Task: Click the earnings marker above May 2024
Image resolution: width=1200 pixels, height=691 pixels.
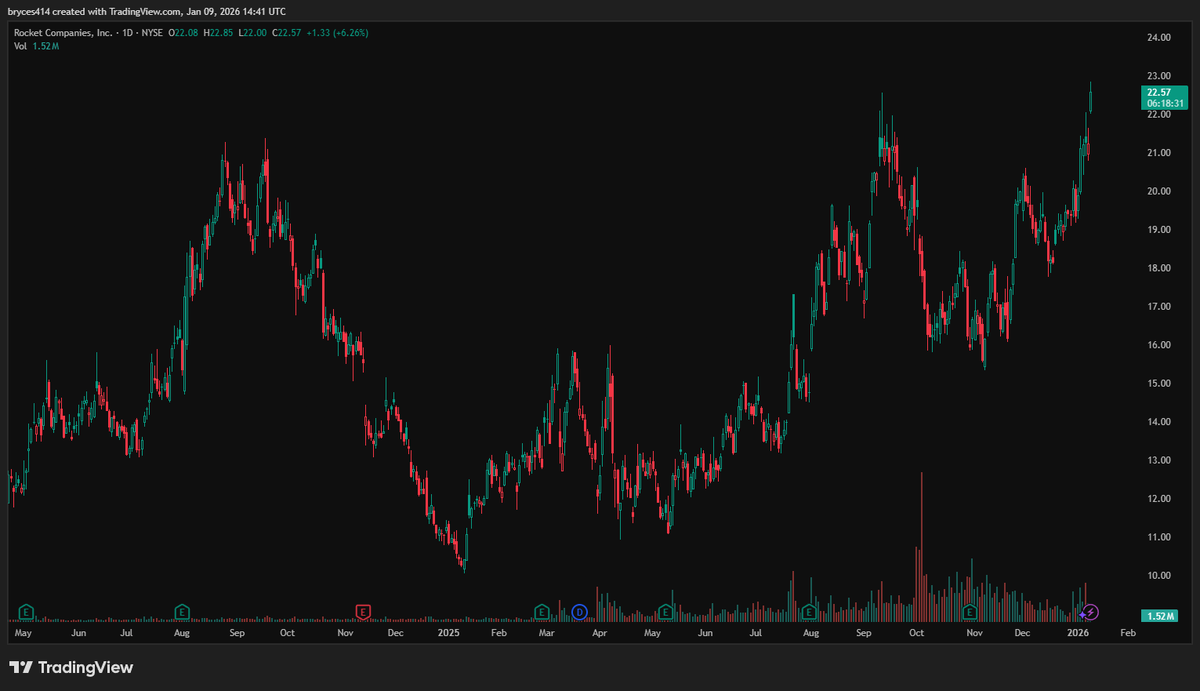Action: coord(27,611)
